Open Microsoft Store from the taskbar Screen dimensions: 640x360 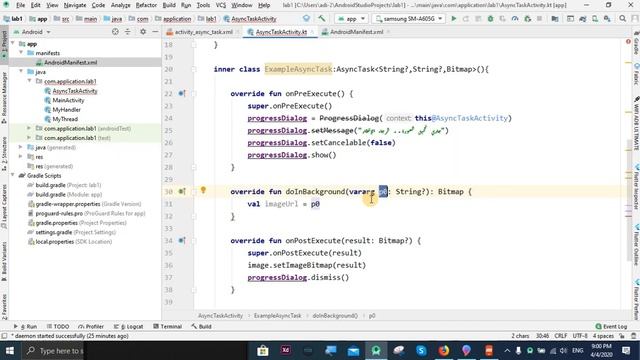(x=263, y=351)
